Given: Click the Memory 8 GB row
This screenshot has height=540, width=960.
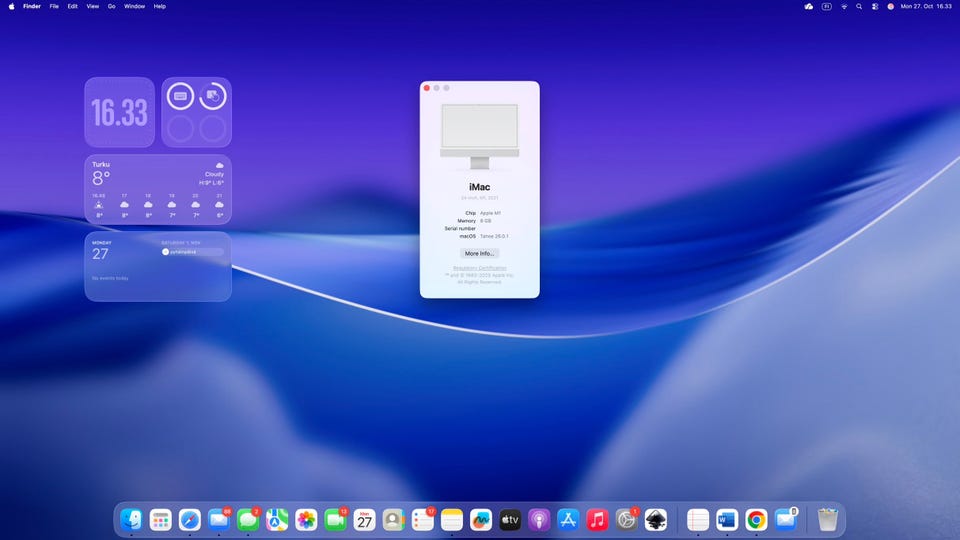Looking at the screenshot, I should click(x=474, y=220).
